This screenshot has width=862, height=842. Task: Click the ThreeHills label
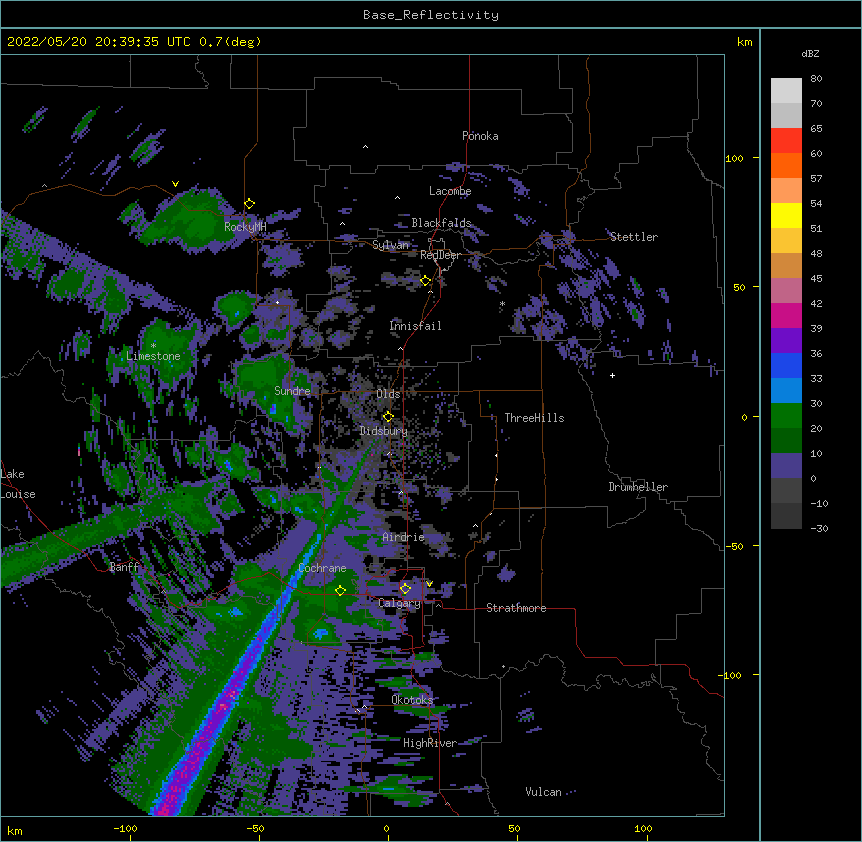point(534,418)
